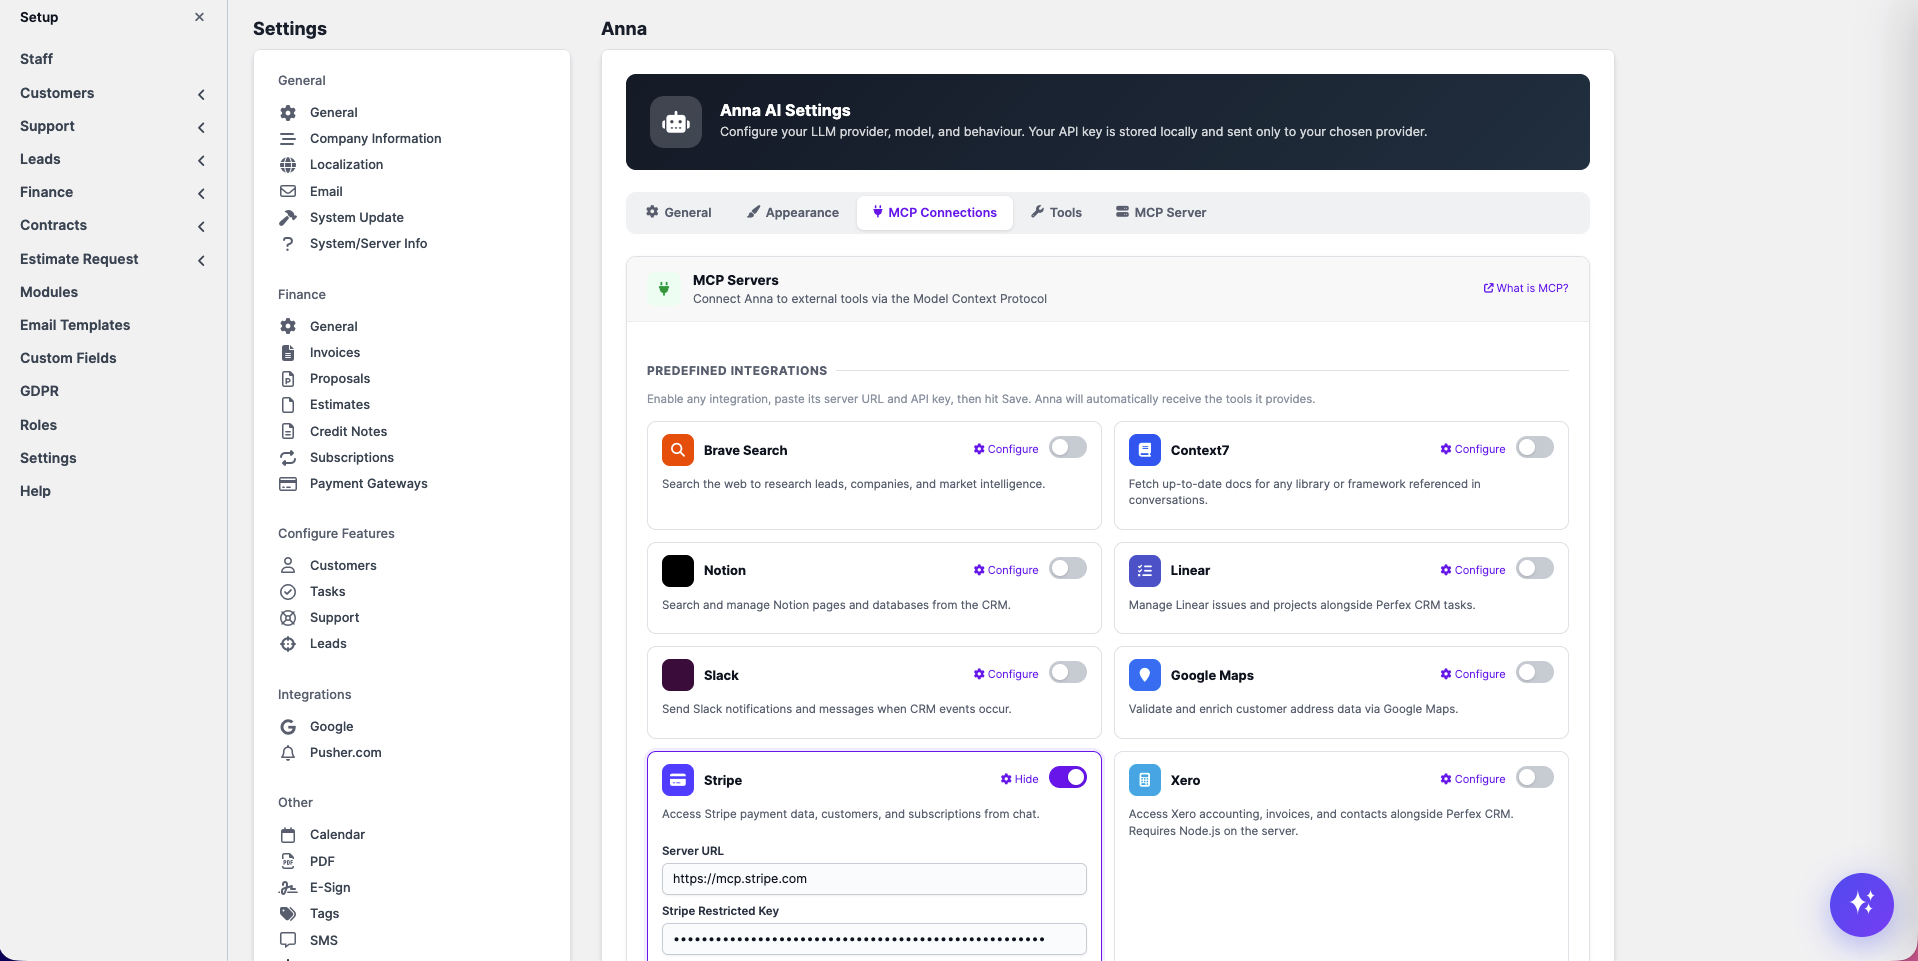
Task: Open the Anna AI assistant sparkle button
Action: (1861, 904)
